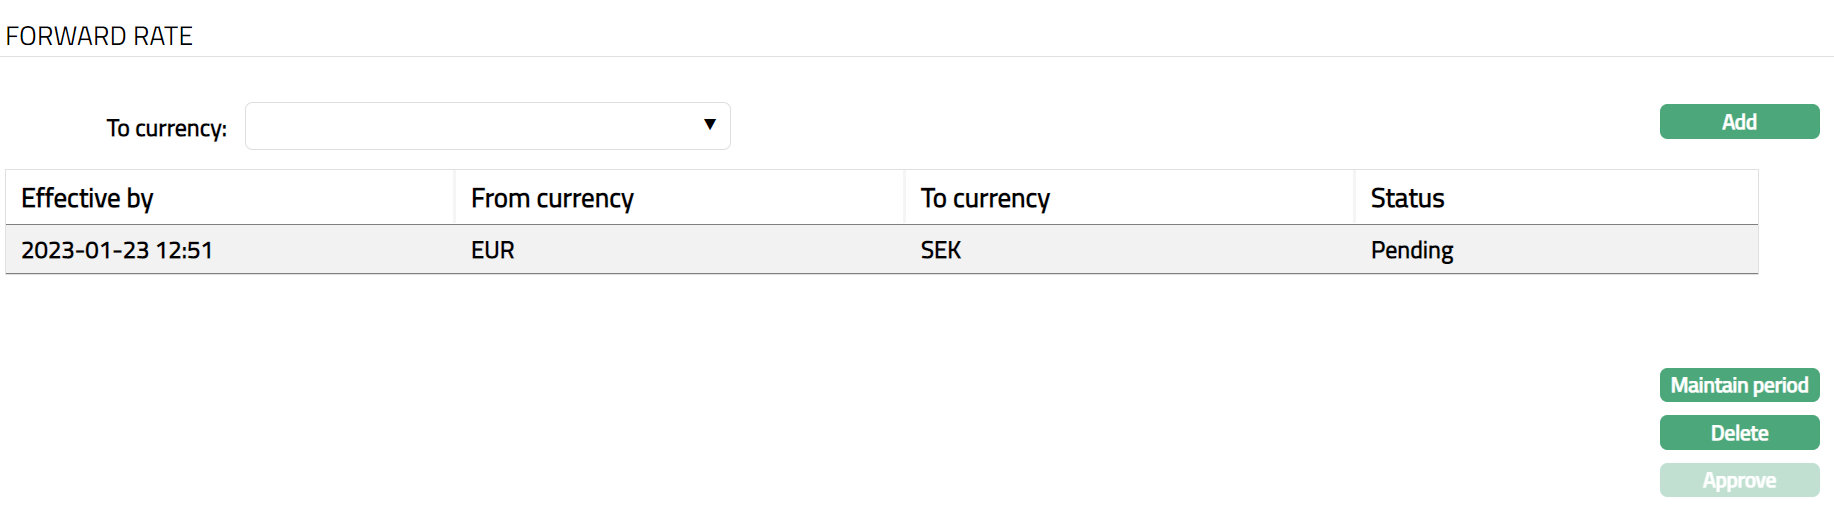This screenshot has width=1834, height=518.
Task: Delete the selected forward rate
Action: click(x=1739, y=433)
